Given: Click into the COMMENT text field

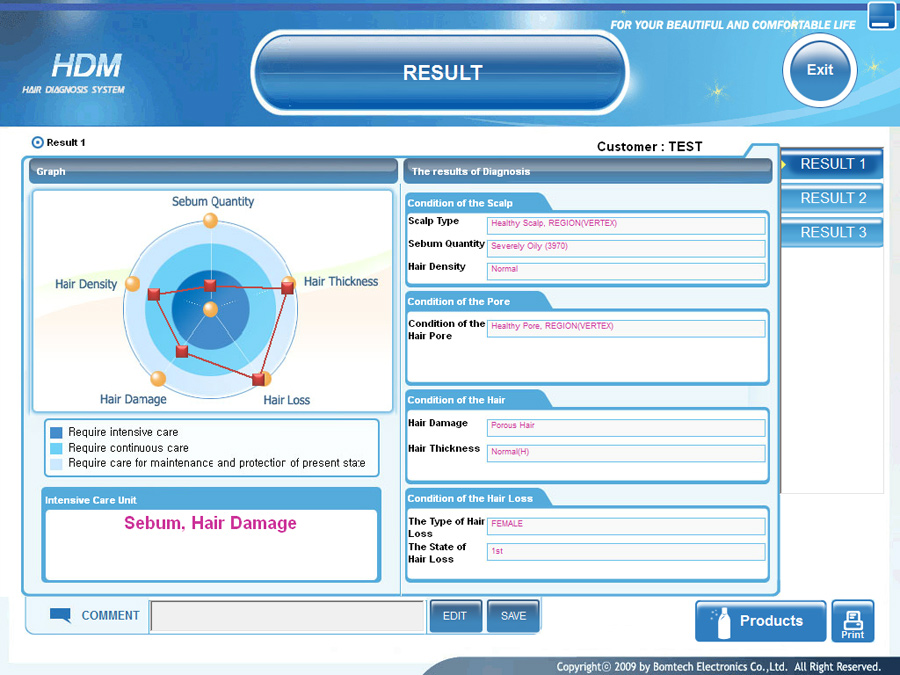Looking at the screenshot, I should [288, 616].
